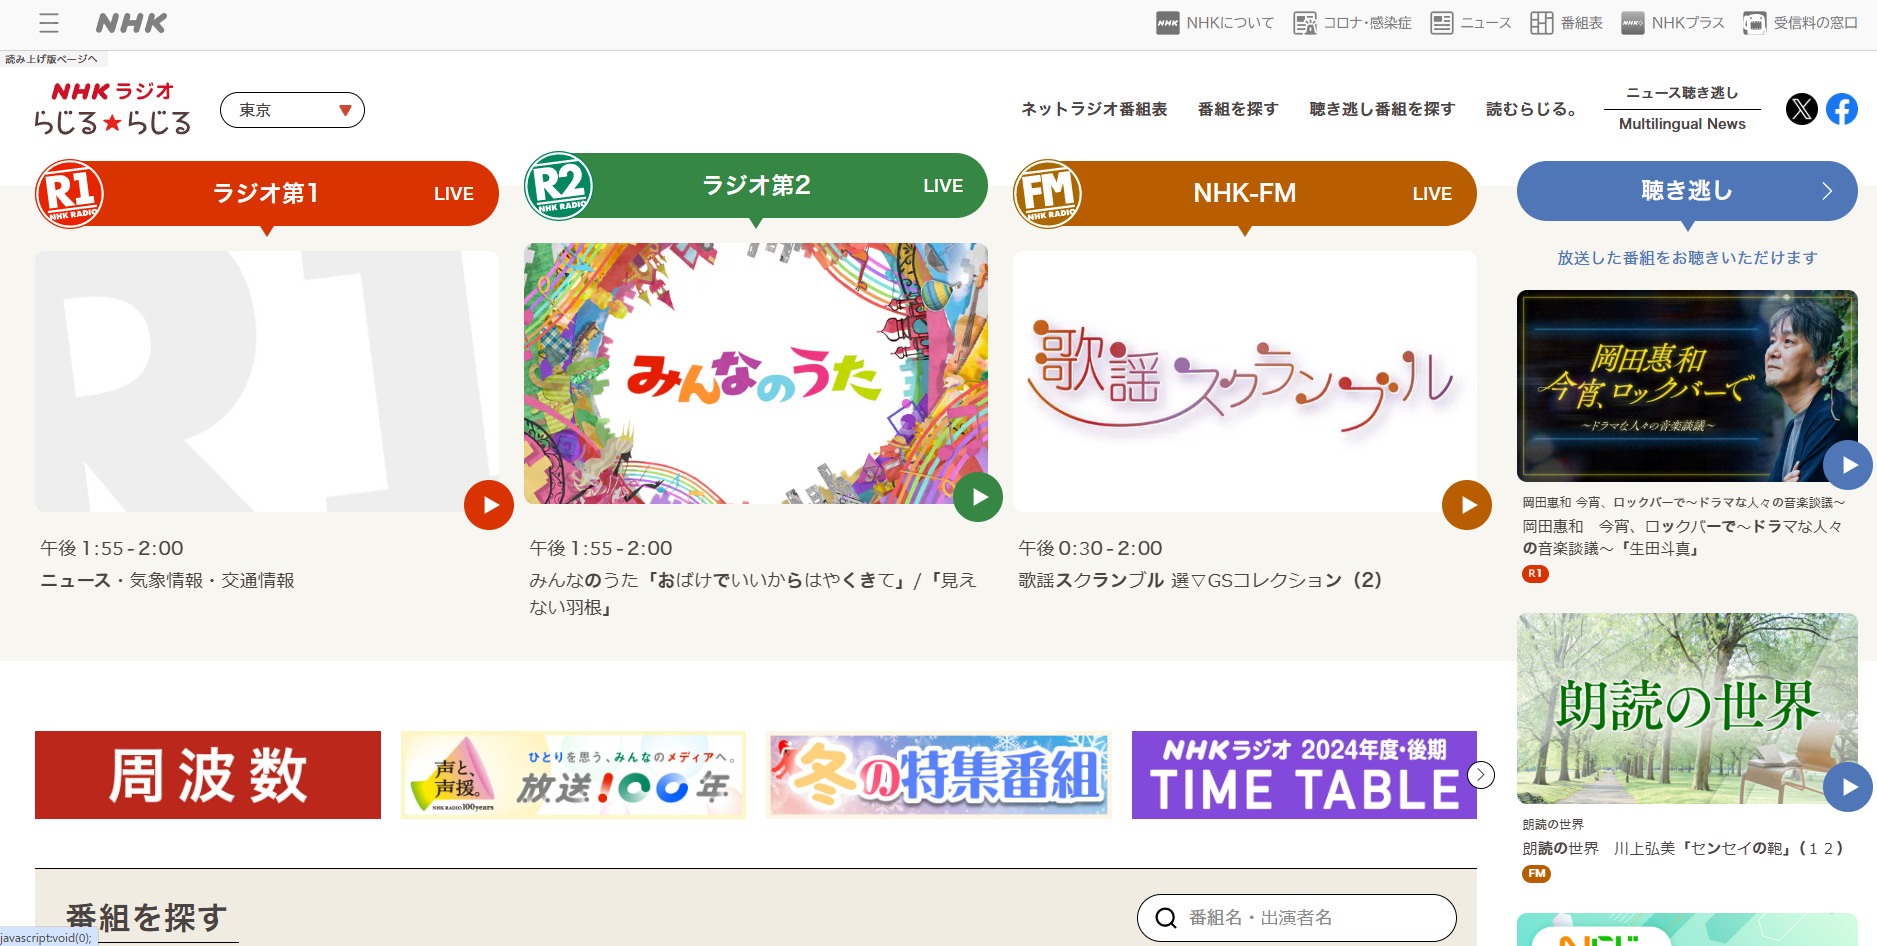The width and height of the screenshot is (1877, 946).
Task: Click 番組表 icon in top bar
Action: pos(1567,23)
